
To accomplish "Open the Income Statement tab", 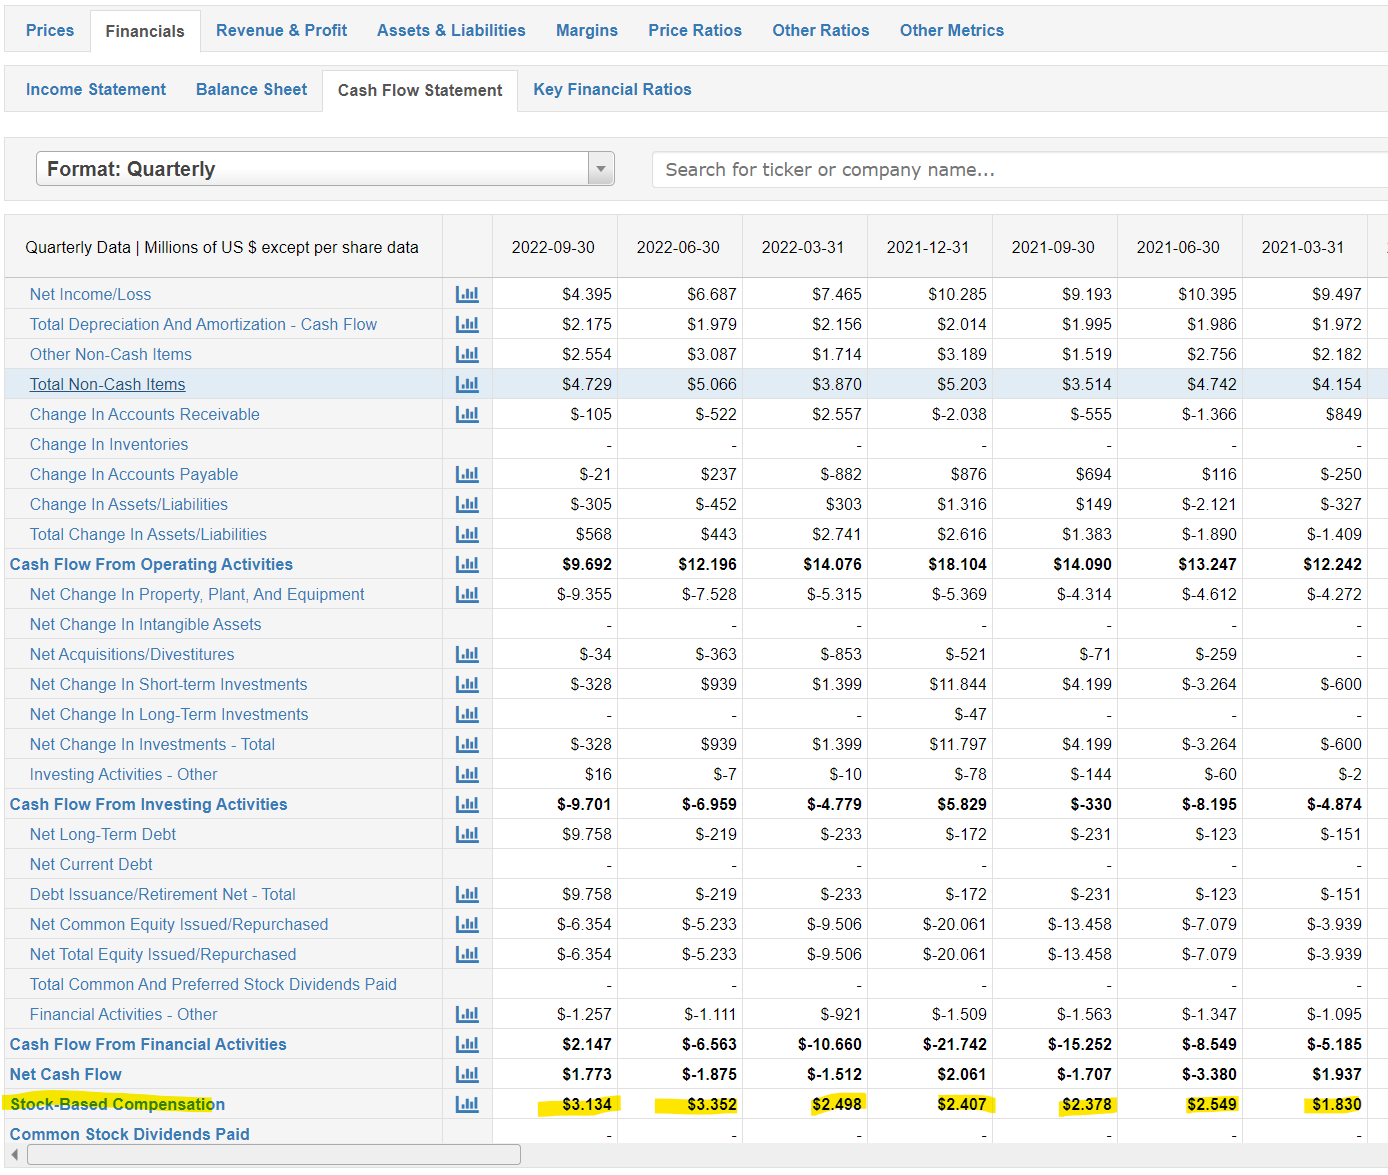I will point(96,90).
